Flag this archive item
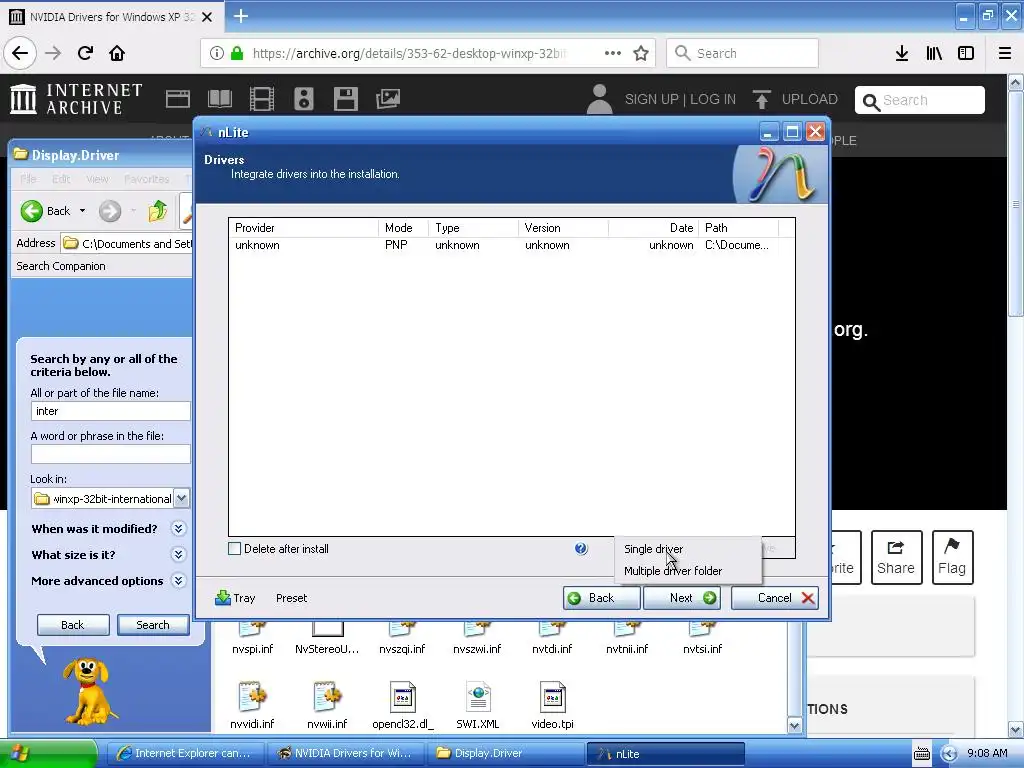The height and width of the screenshot is (768, 1024). pyautogui.click(x=952, y=557)
